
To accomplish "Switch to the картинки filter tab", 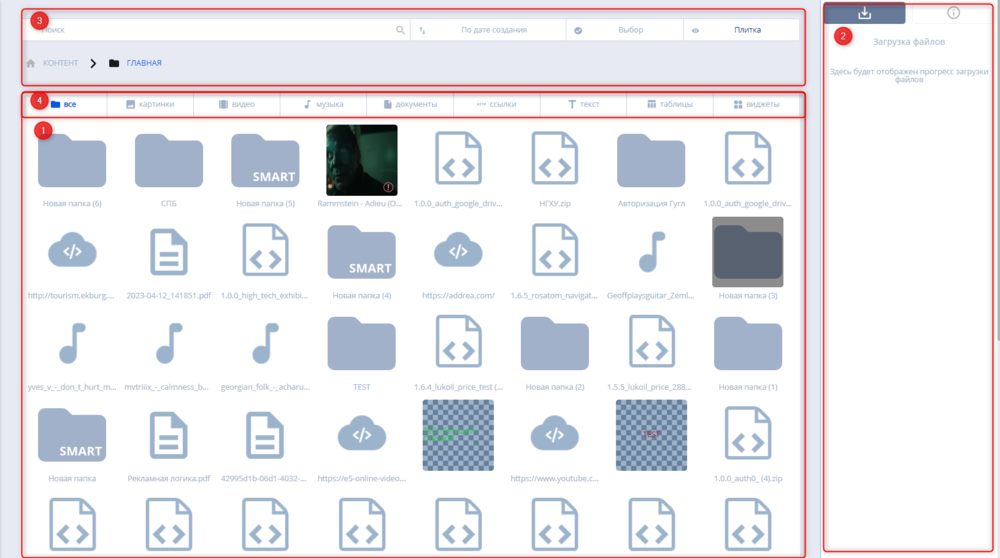I will [149, 104].
